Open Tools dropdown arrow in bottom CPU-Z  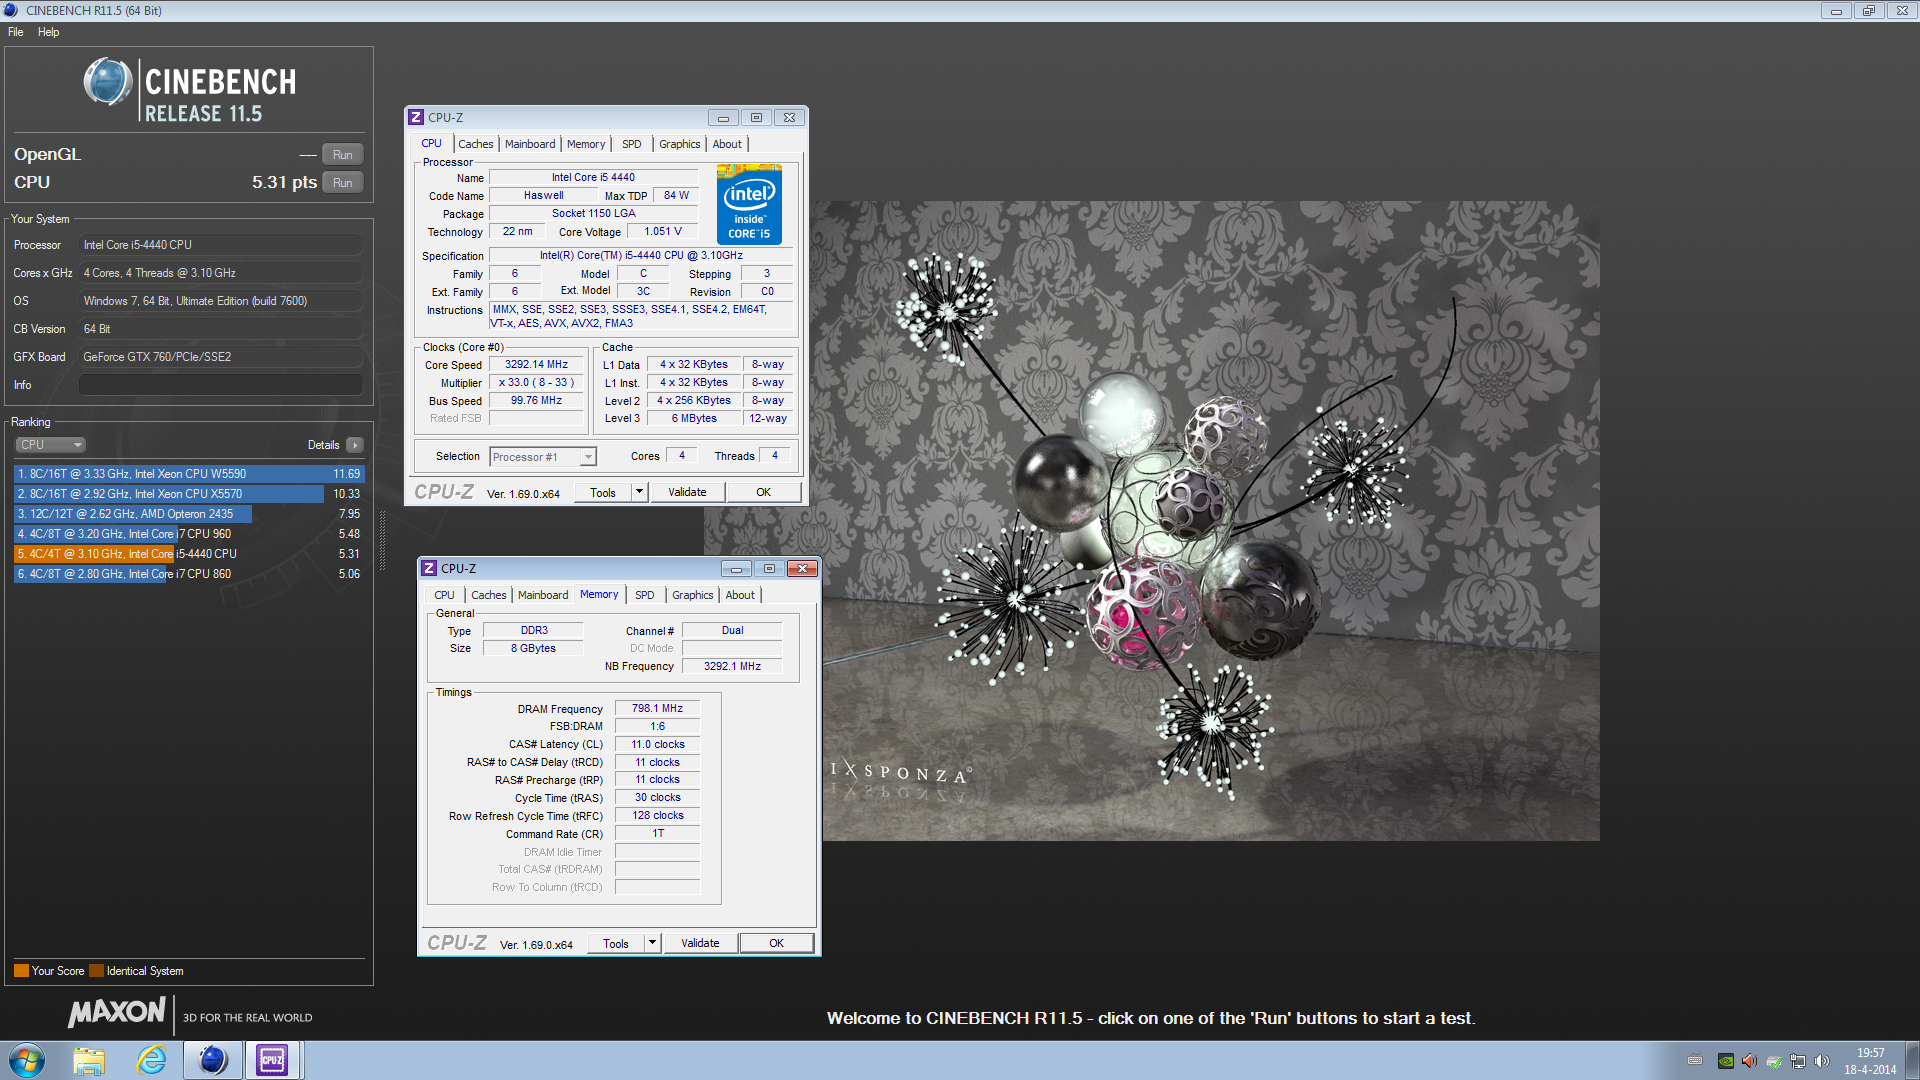tap(653, 943)
